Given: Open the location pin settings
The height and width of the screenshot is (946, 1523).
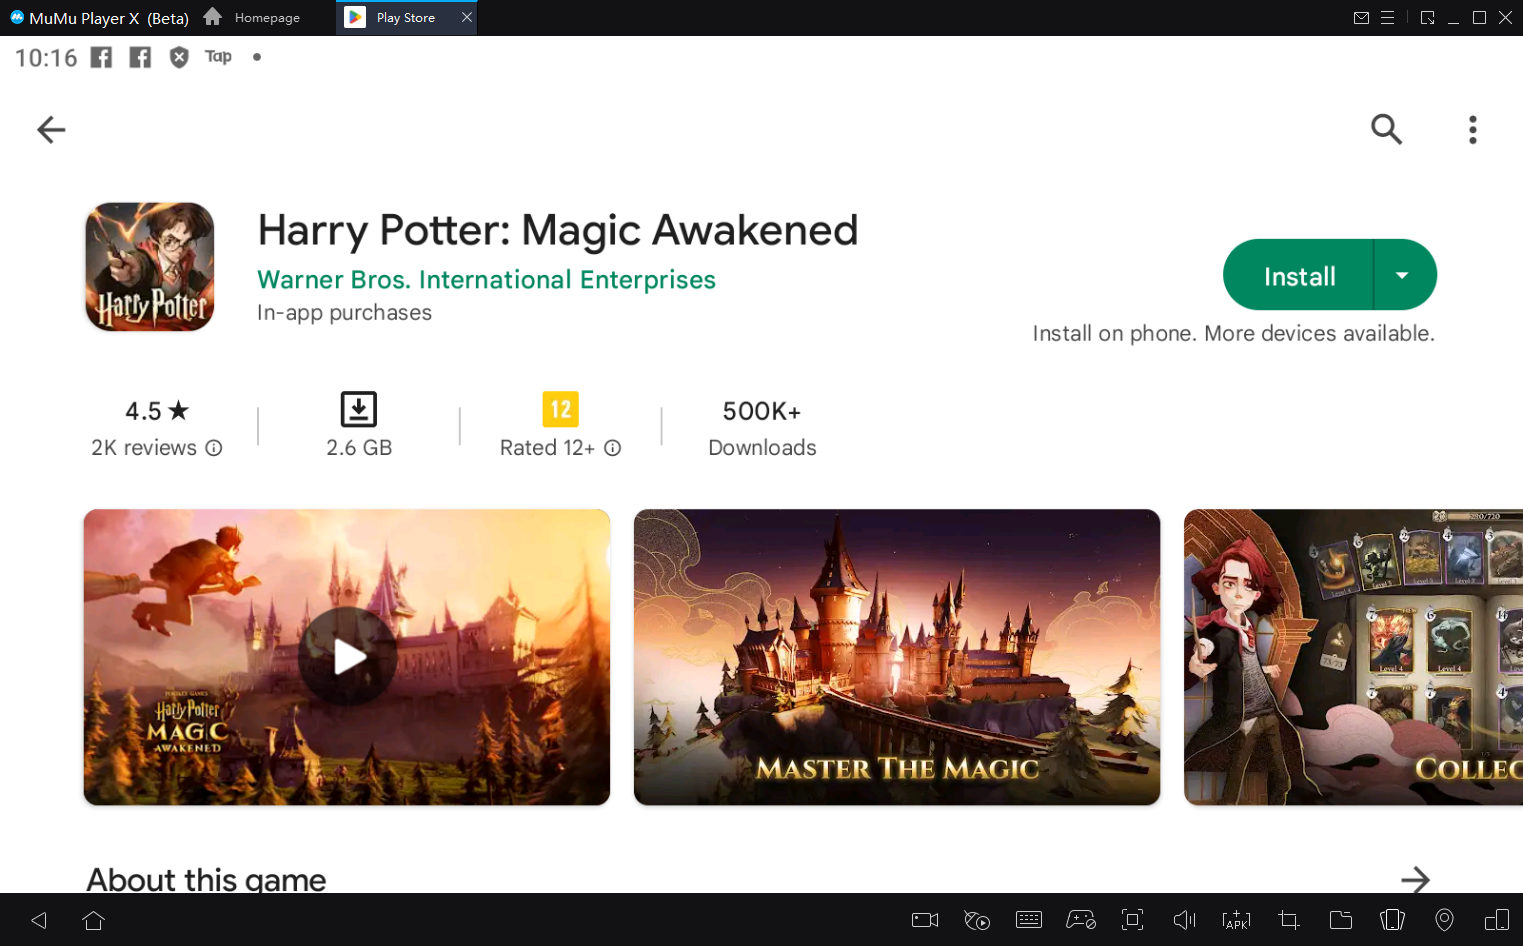Looking at the screenshot, I should [x=1445, y=920].
